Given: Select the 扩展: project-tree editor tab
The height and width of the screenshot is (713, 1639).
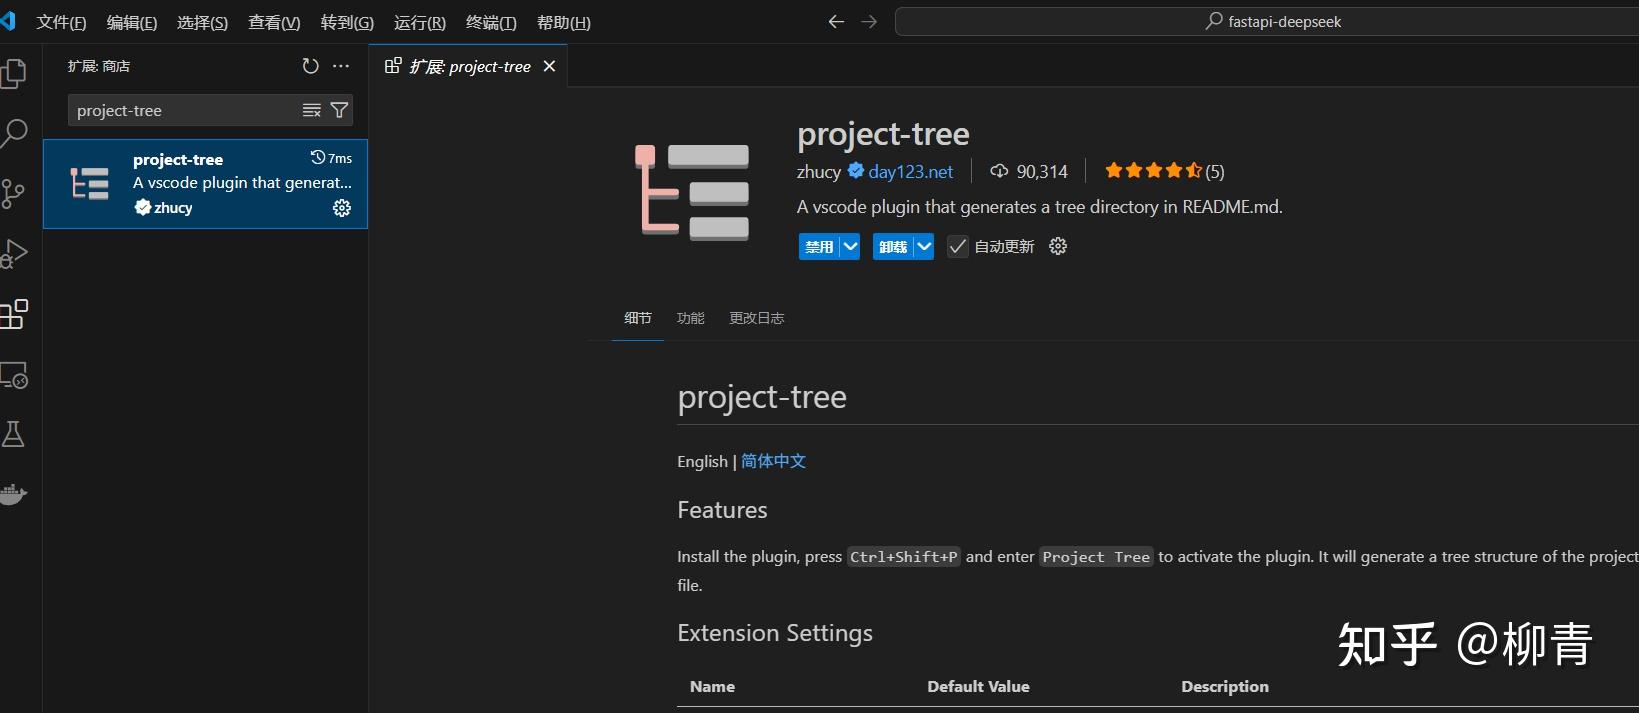Looking at the screenshot, I should [x=468, y=66].
